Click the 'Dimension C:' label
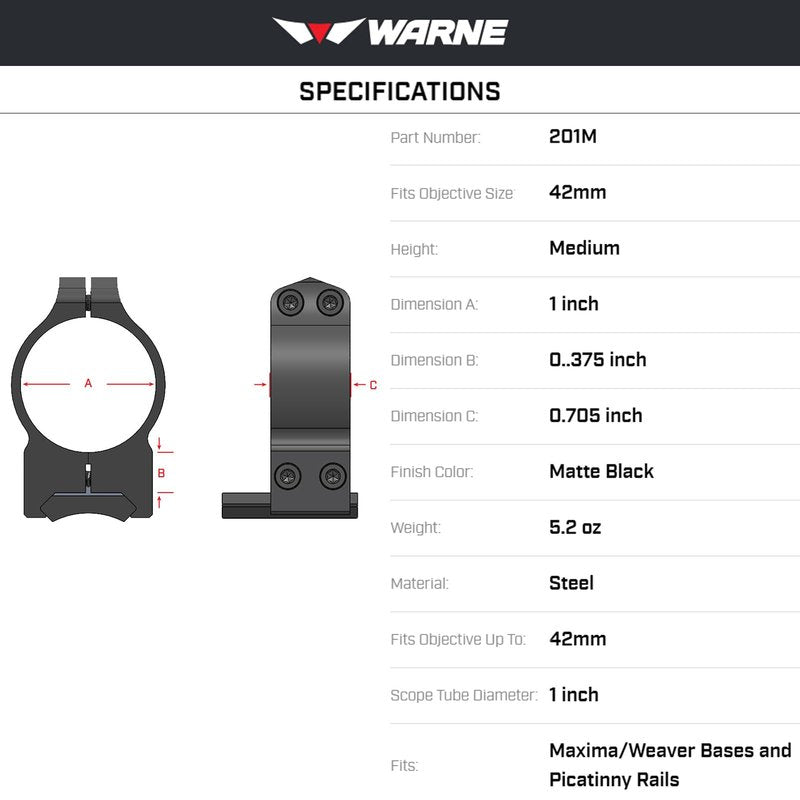800x800 pixels. point(434,416)
